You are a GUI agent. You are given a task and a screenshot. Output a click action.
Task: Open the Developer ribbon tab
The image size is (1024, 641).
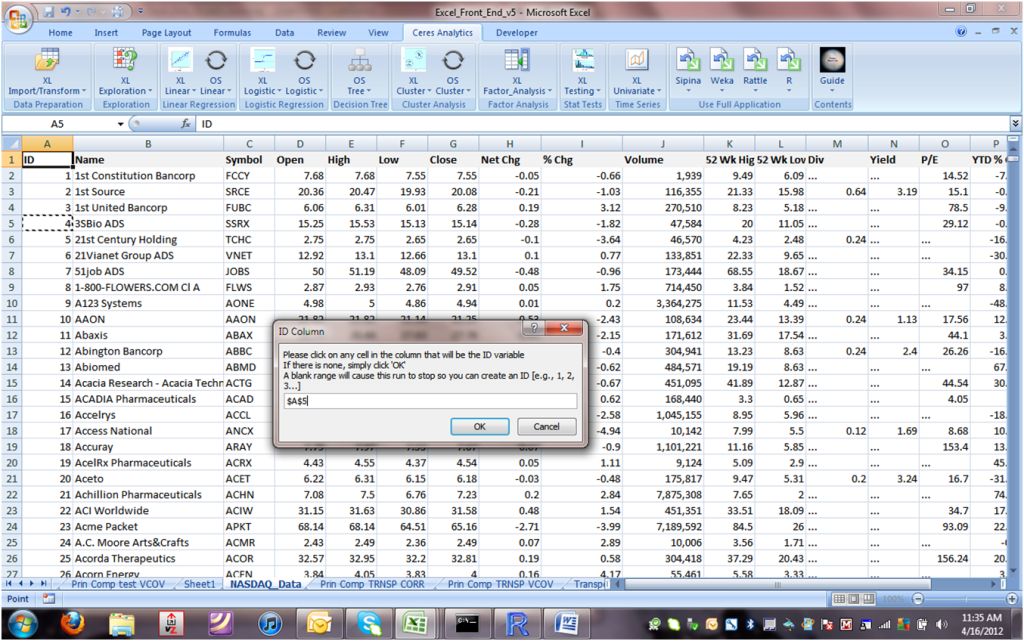[x=516, y=33]
